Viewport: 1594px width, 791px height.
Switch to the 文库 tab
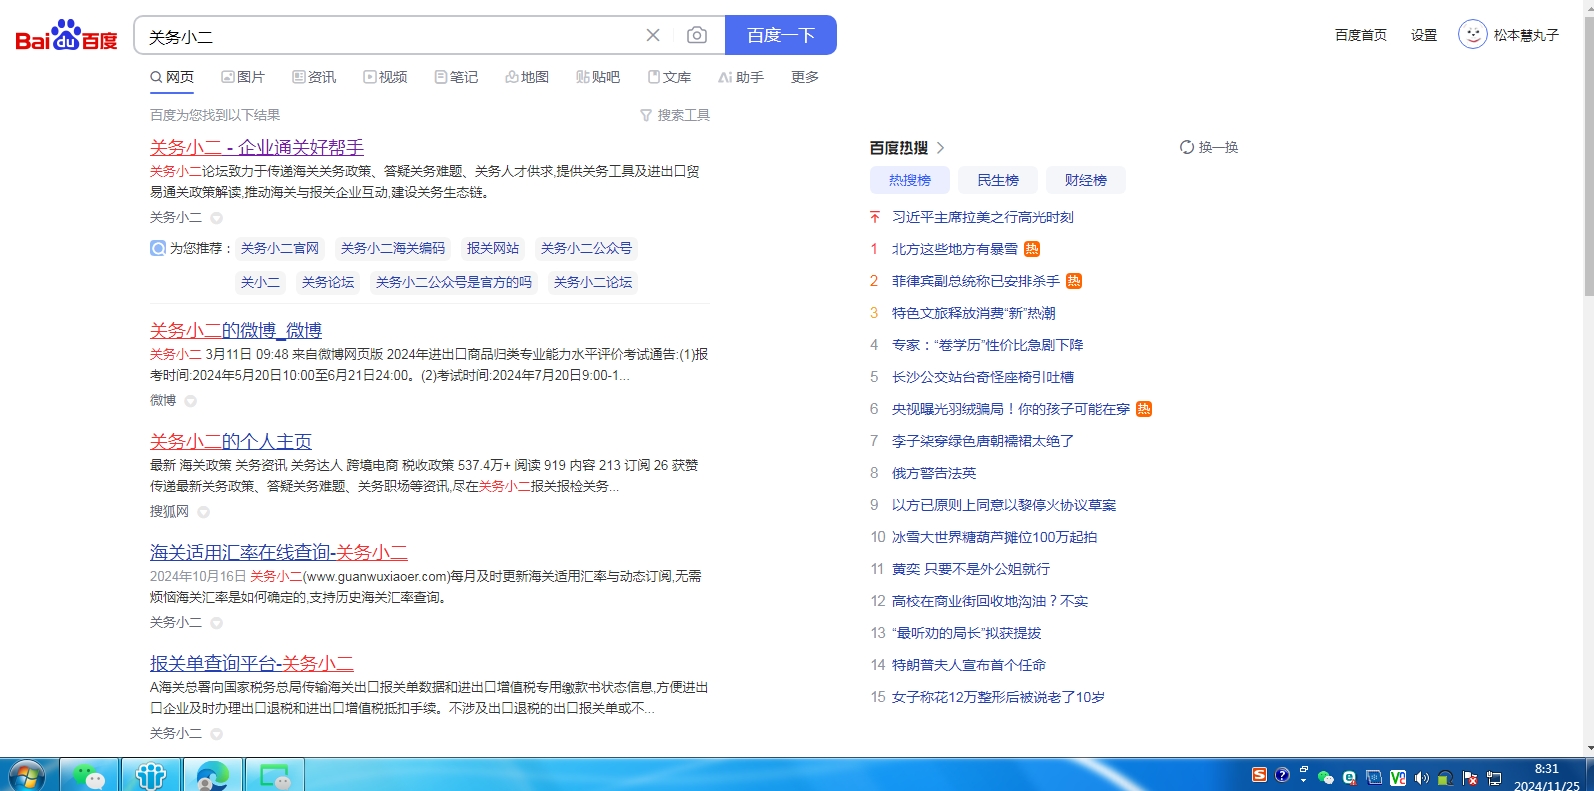[669, 77]
